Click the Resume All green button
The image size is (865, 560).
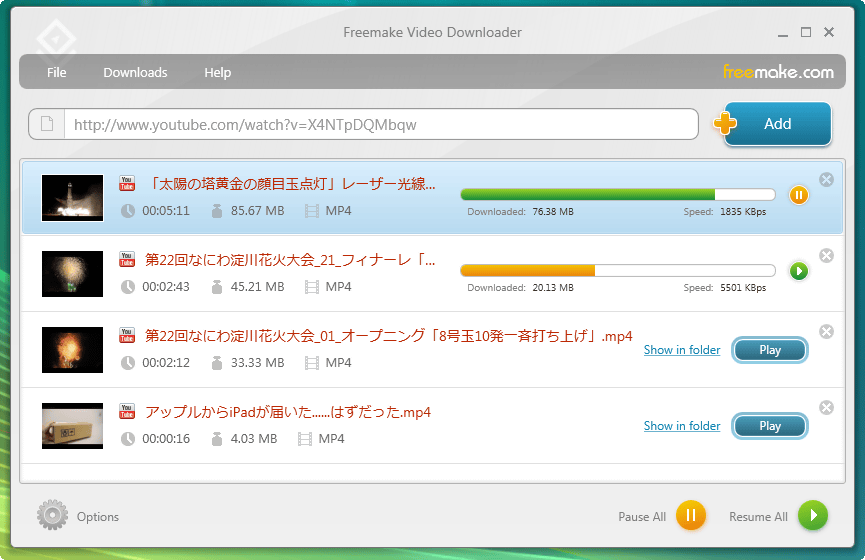coord(813,515)
